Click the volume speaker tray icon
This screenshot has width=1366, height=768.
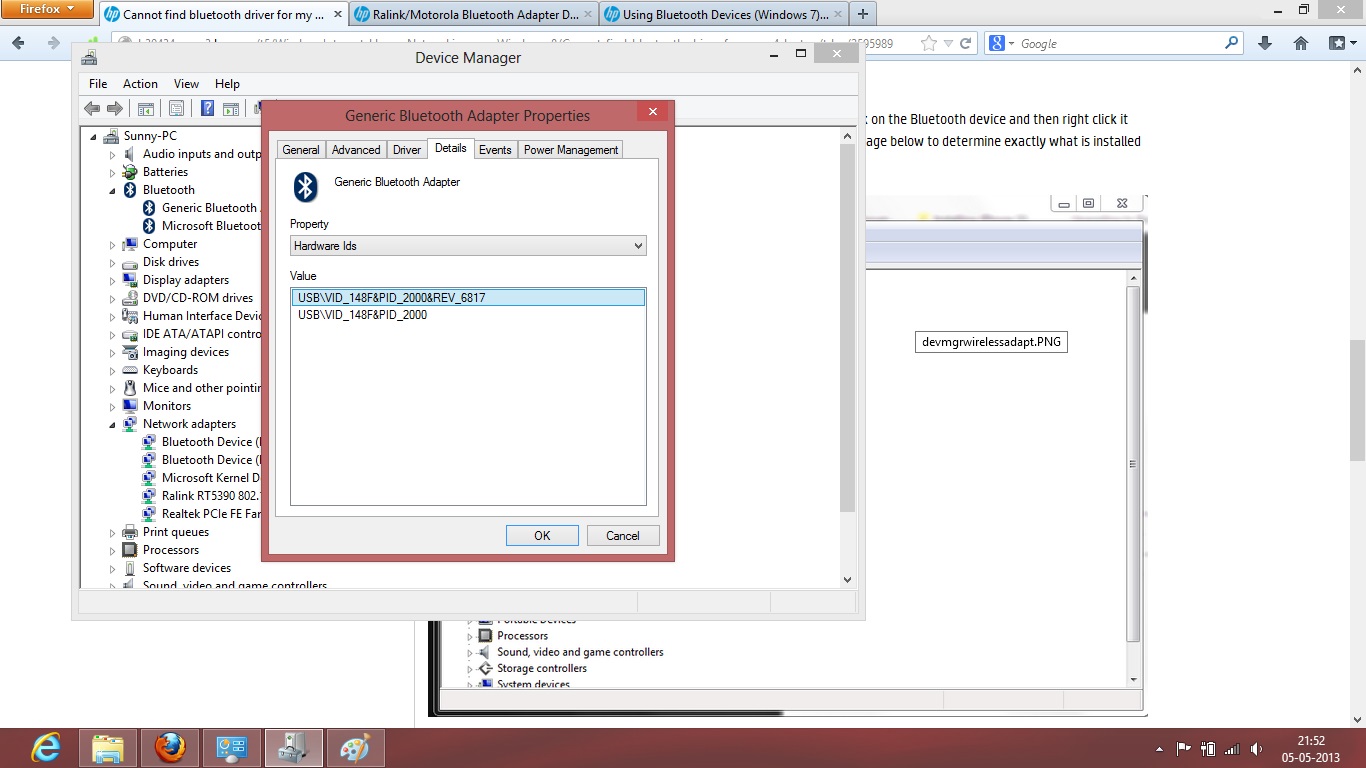1256,749
